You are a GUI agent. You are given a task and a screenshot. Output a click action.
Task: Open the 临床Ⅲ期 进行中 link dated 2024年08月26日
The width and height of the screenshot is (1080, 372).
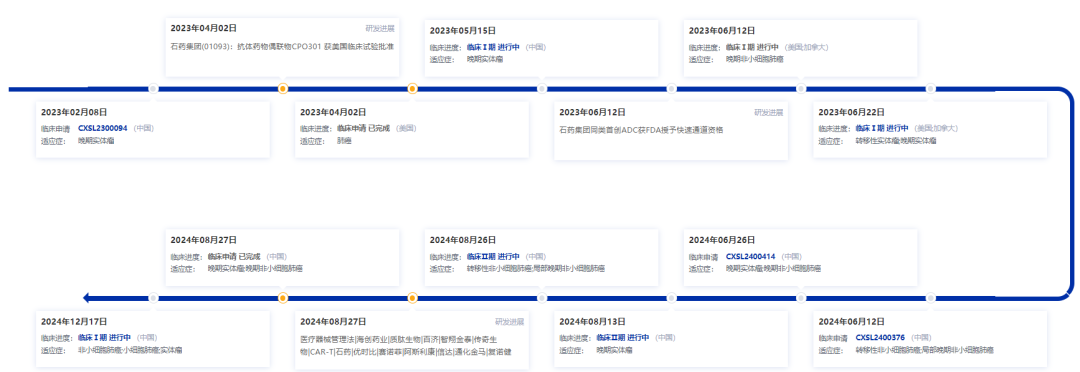click(493, 256)
